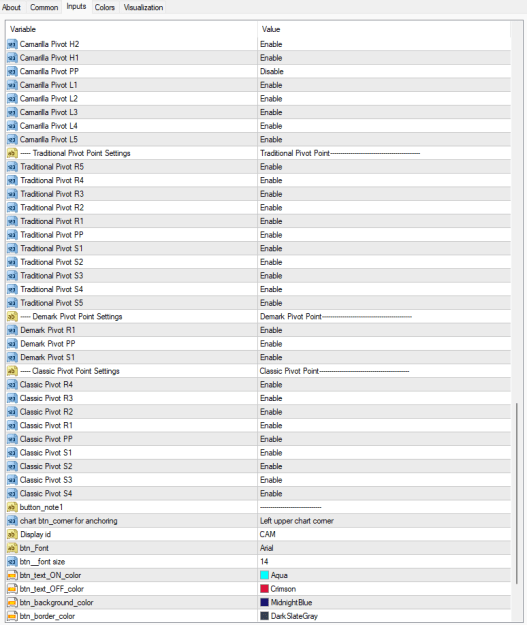Open the Colors tab
This screenshot has height=625, width=527.
point(104,7)
